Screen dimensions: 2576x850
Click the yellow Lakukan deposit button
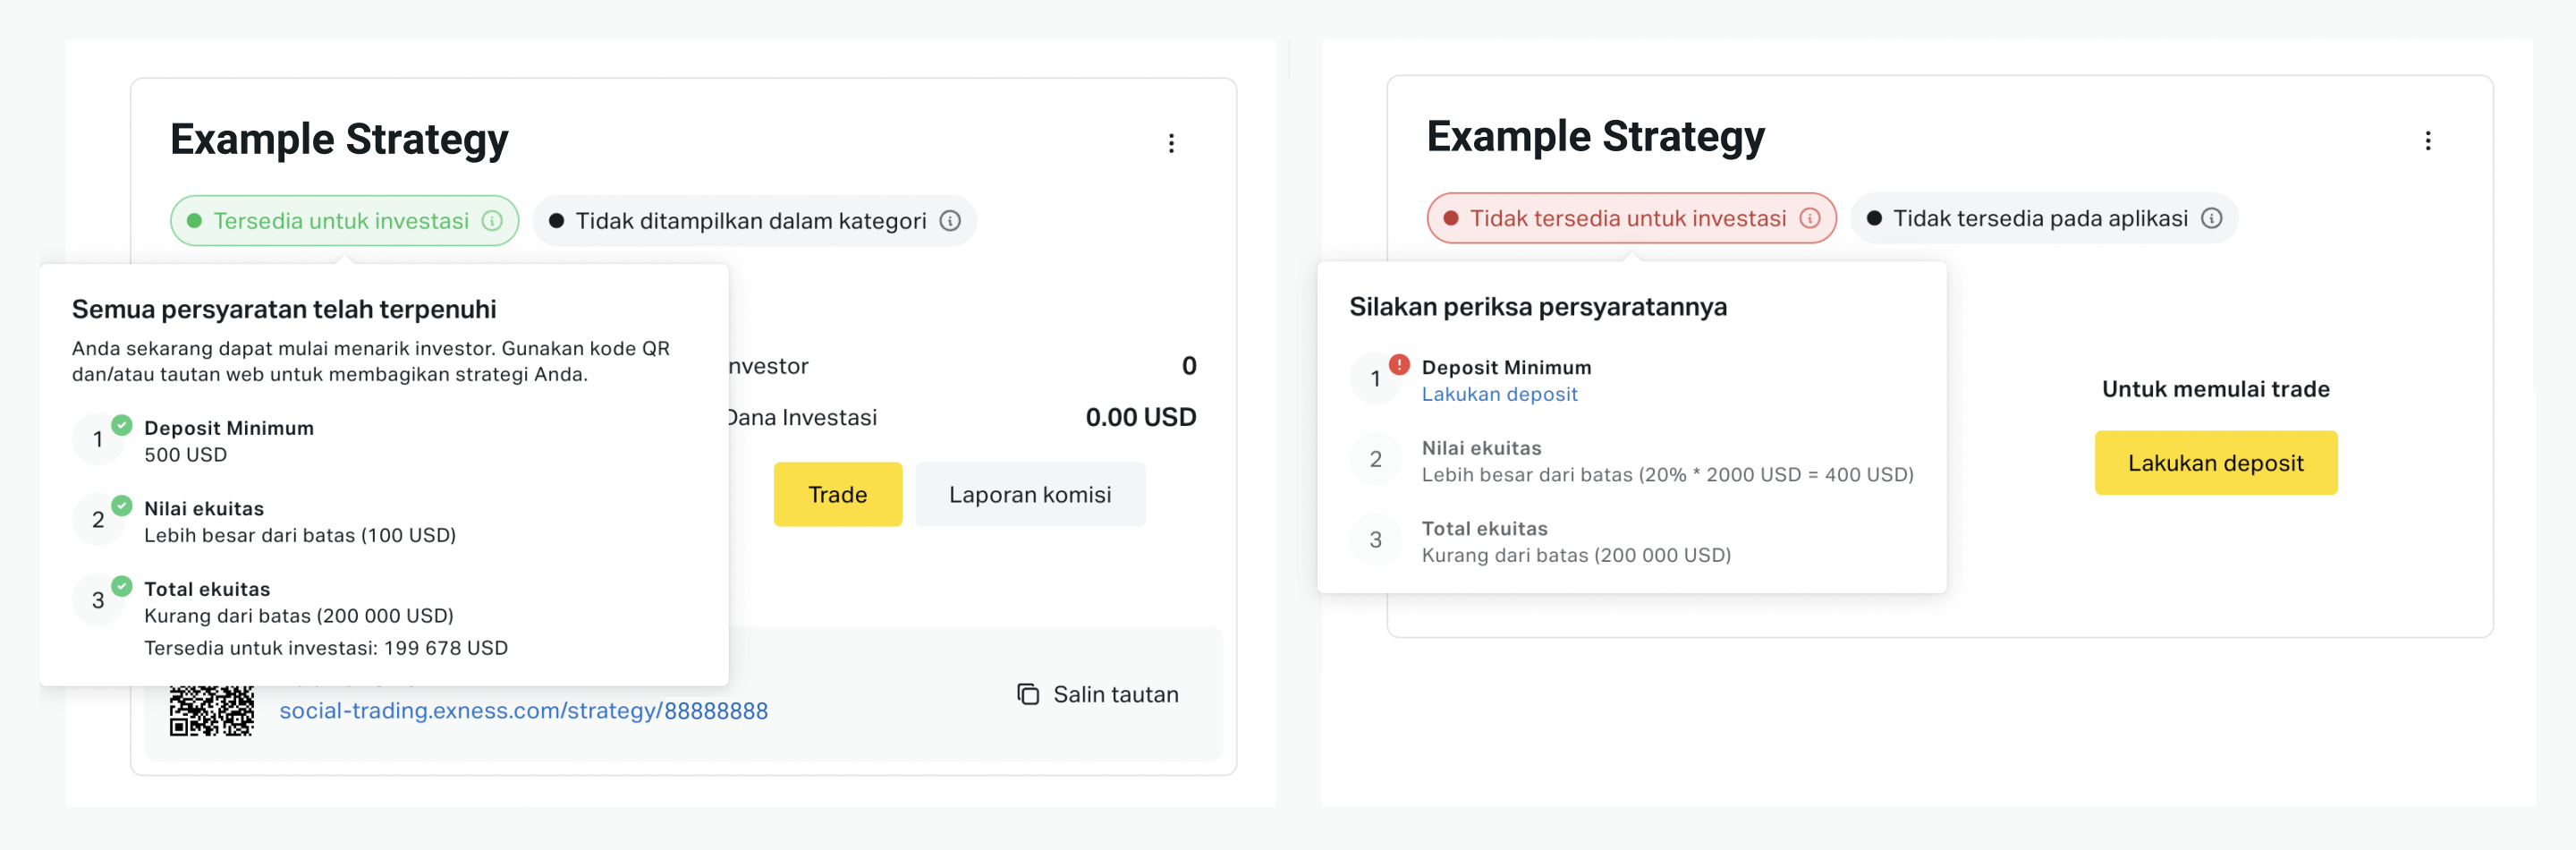point(2215,463)
